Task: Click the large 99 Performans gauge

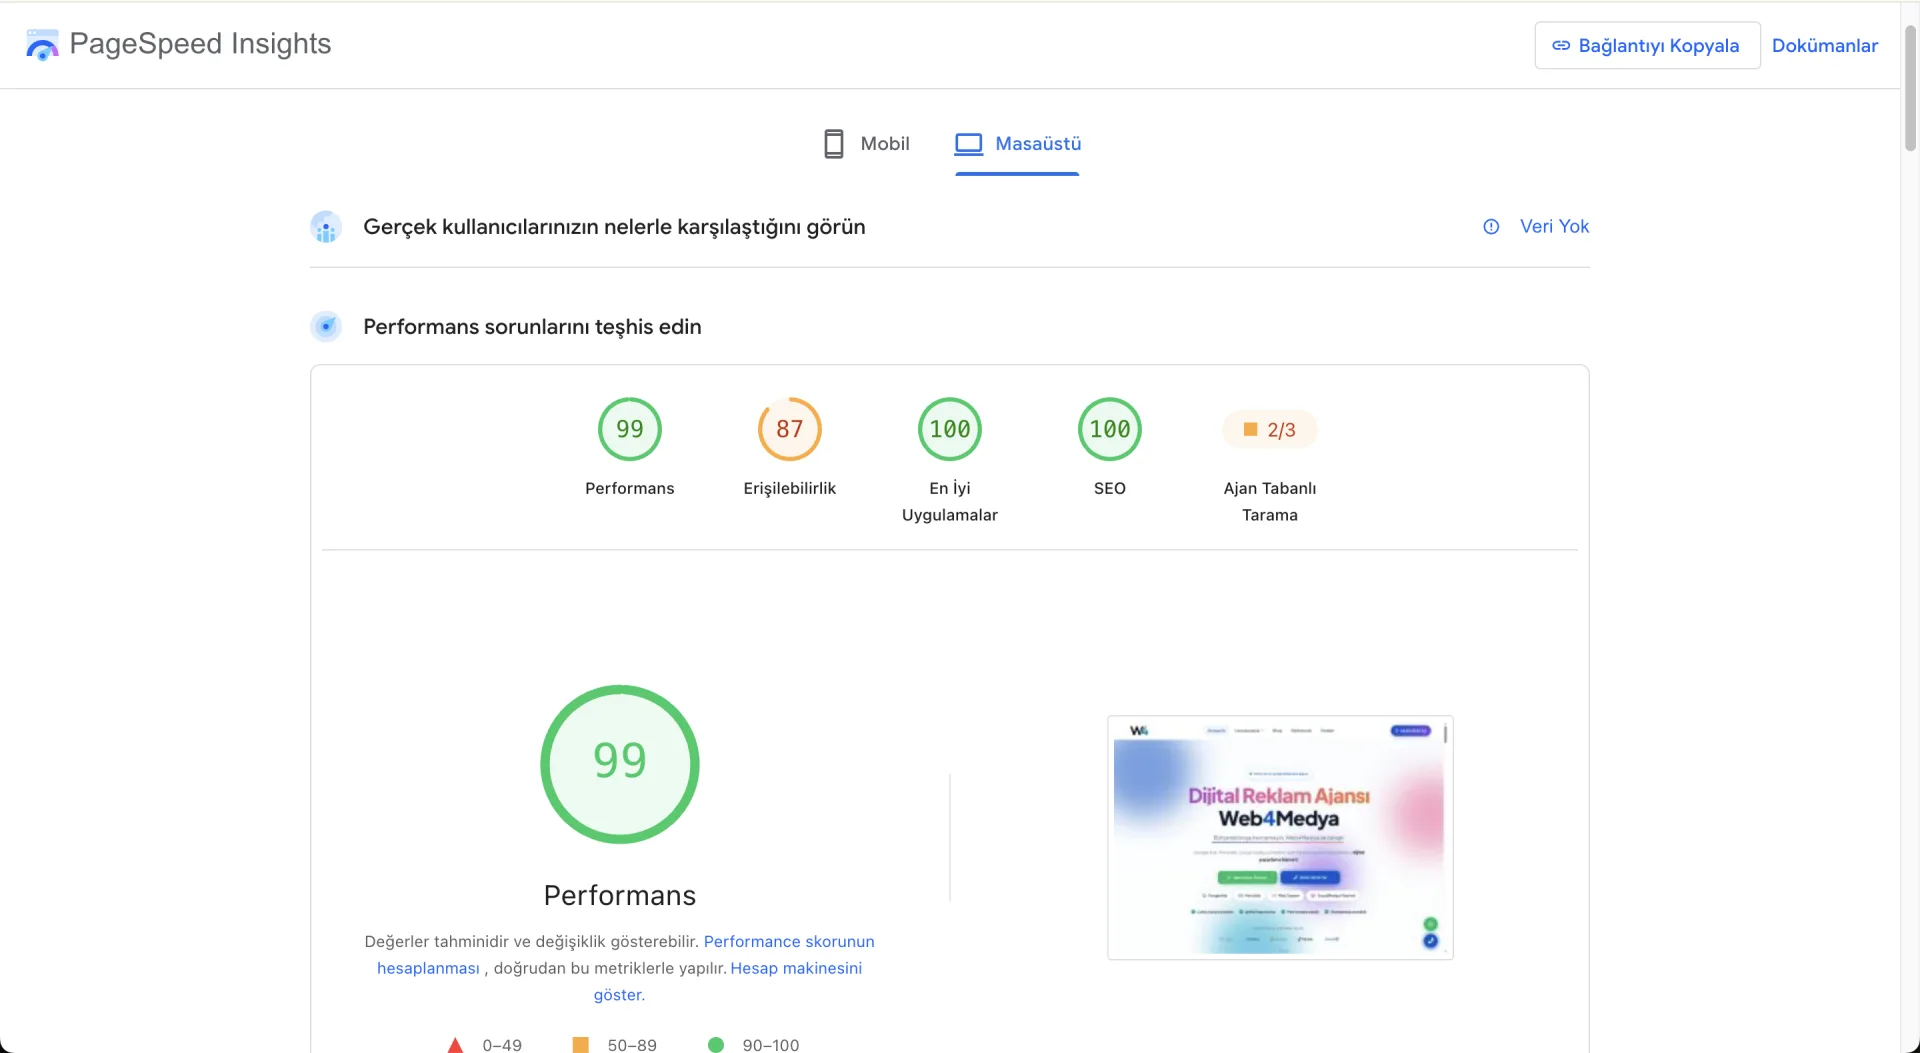Action: 620,764
